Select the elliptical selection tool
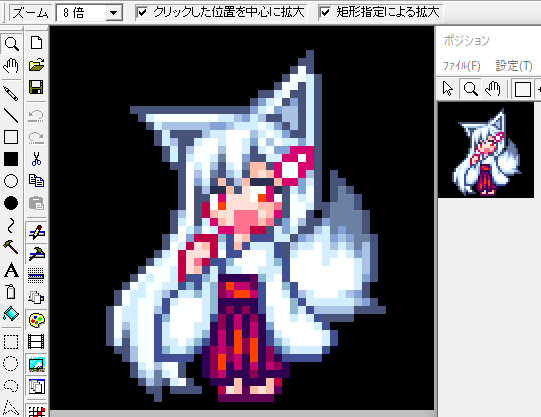 [x=11, y=364]
